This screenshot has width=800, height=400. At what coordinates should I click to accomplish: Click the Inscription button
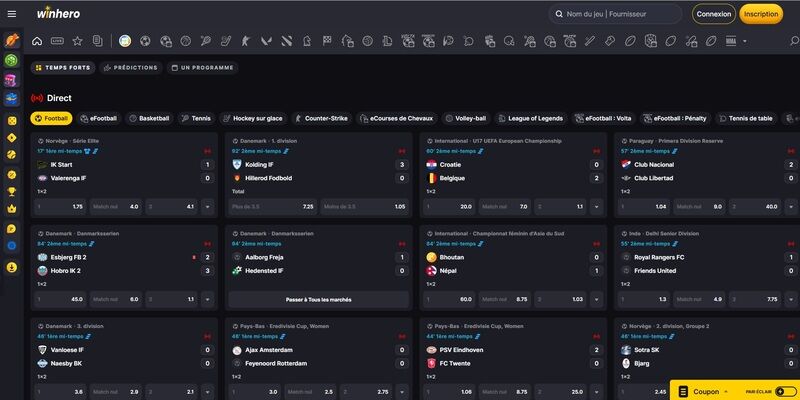[761, 14]
